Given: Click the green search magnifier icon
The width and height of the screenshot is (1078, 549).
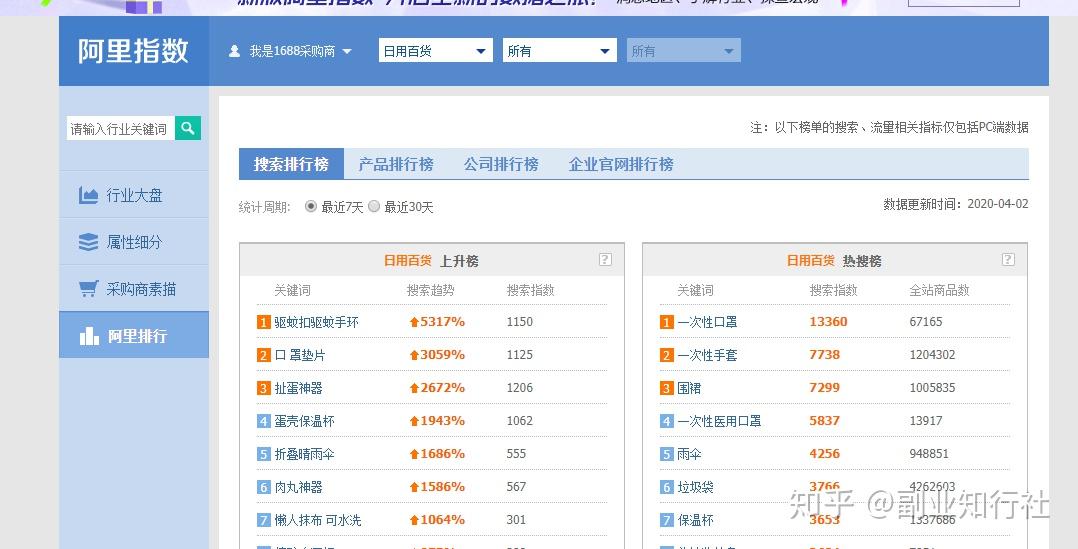Looking at the screenshot, I should [x=188, y=128].
